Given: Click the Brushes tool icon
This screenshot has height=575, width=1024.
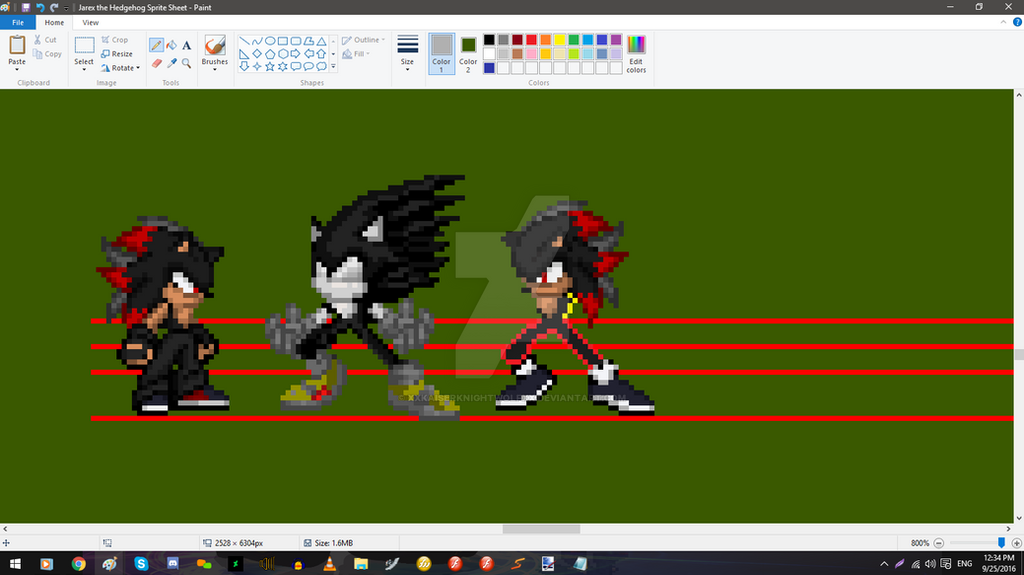Looking at the screenshot, I should point(215,46).
